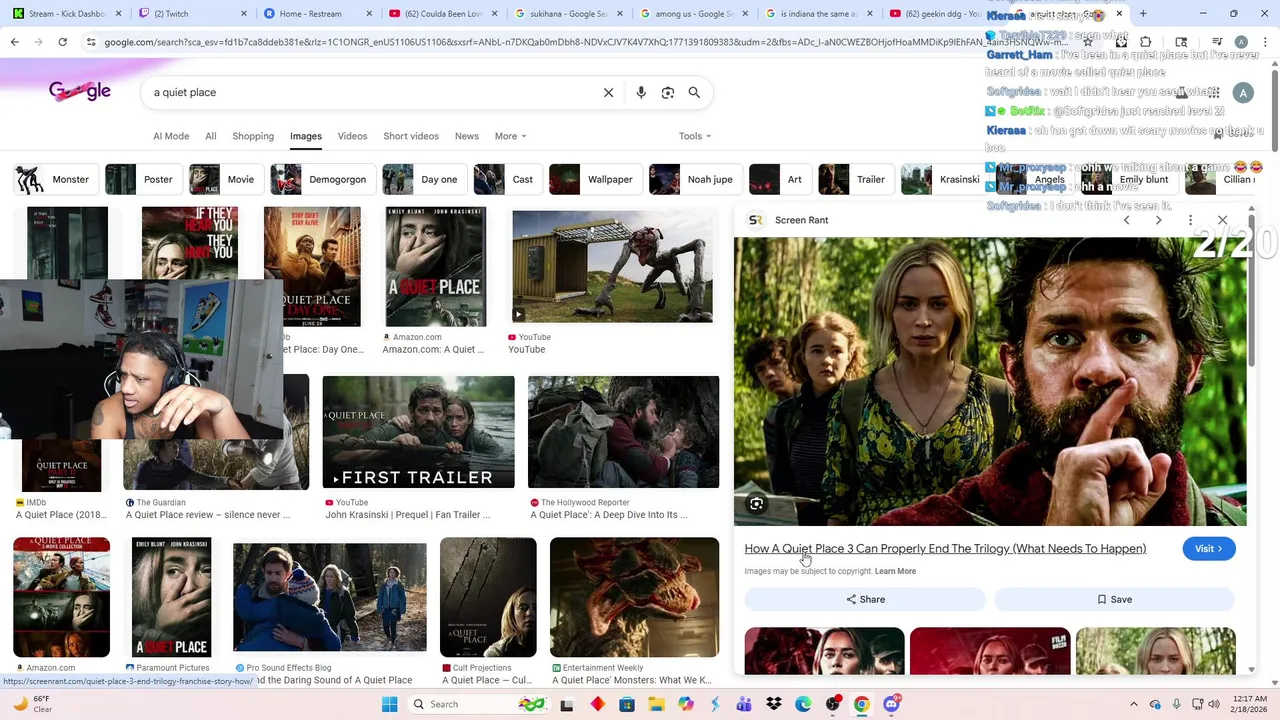The width and height of the screenshot is (1280, 720).
Task: Show next image in preview panel
Action: 1158,220
